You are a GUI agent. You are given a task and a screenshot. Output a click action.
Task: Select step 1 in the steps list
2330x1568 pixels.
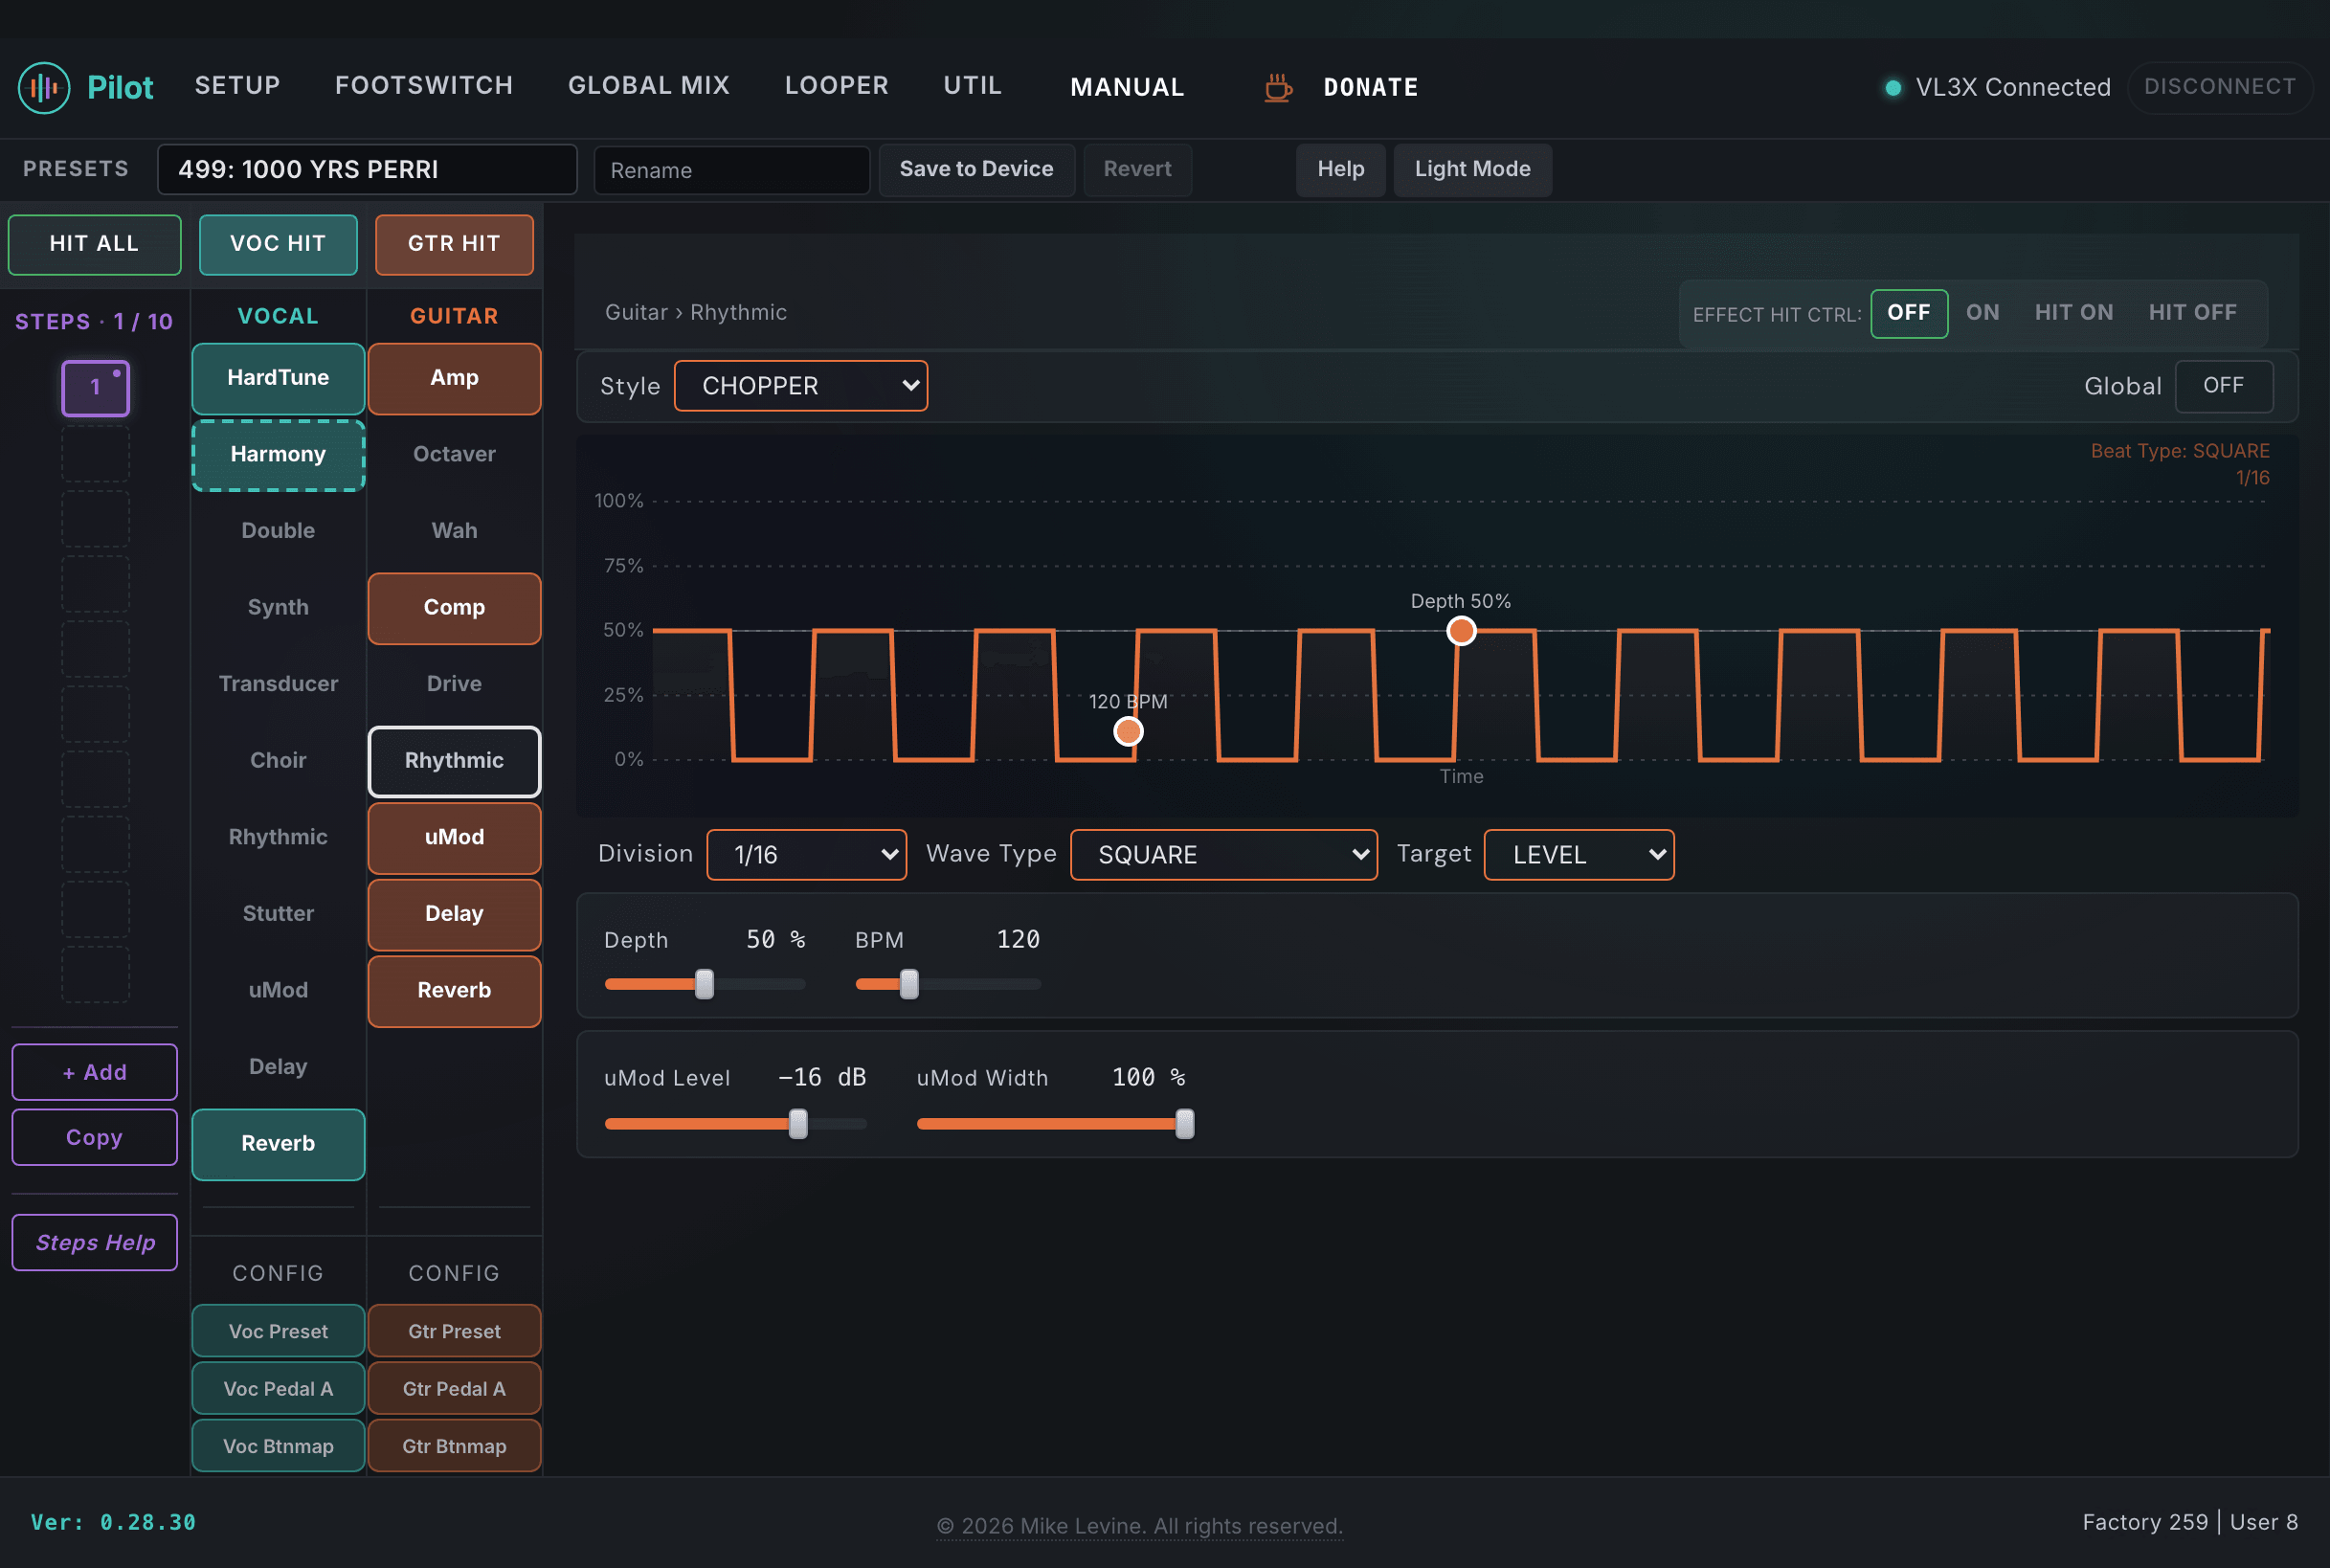coord(95,388)
